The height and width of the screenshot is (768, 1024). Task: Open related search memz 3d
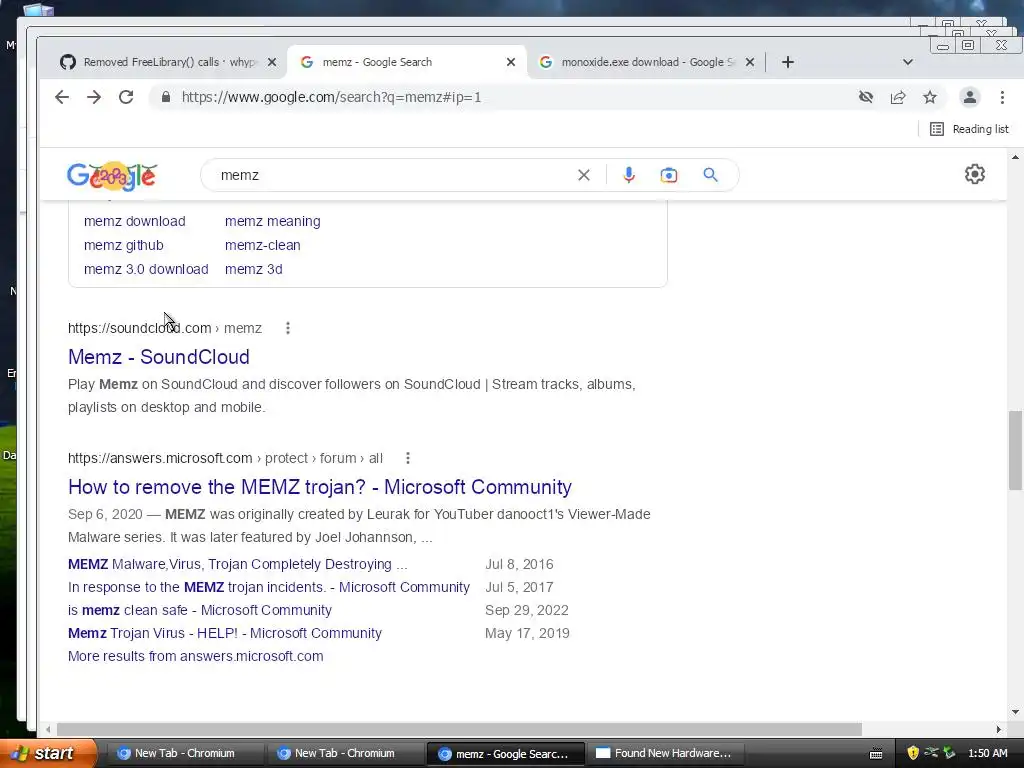(253, 269)
